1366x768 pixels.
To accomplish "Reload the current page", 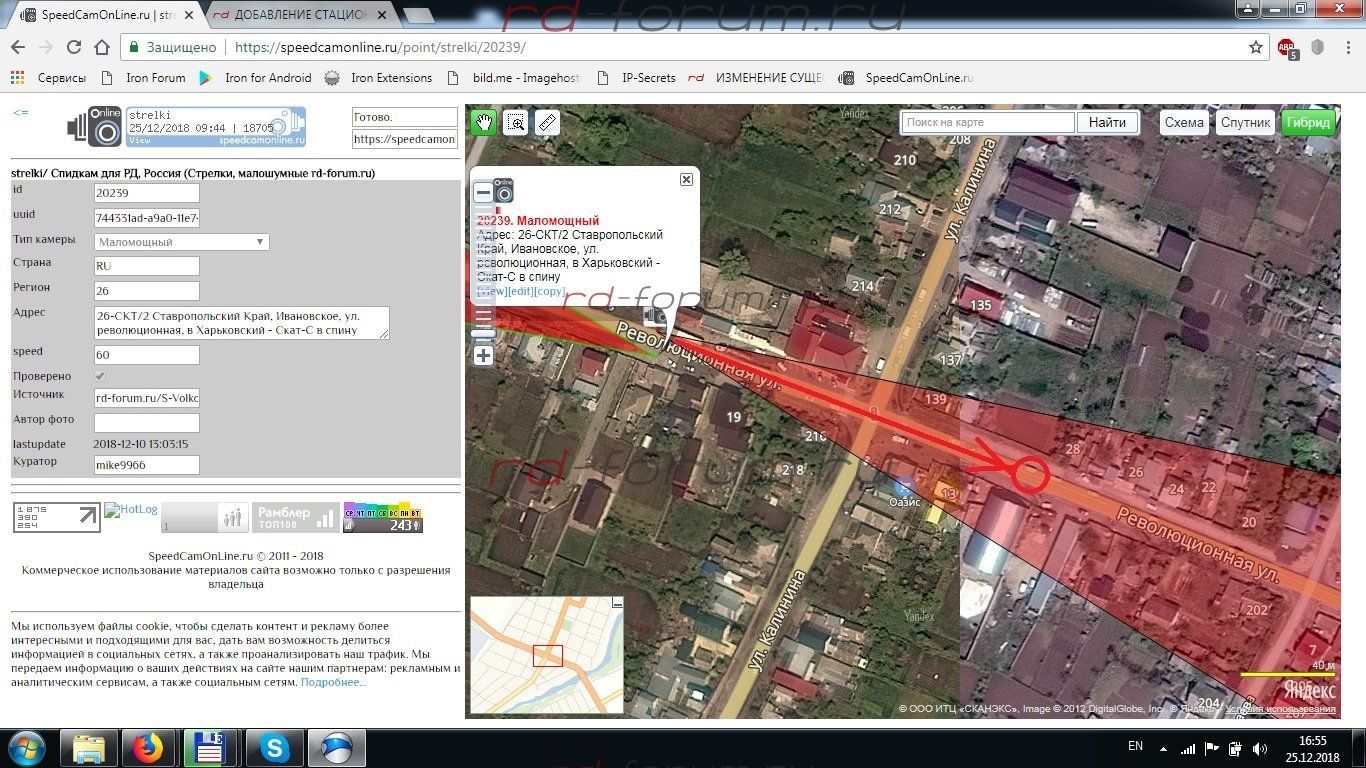I will [74, 47].
